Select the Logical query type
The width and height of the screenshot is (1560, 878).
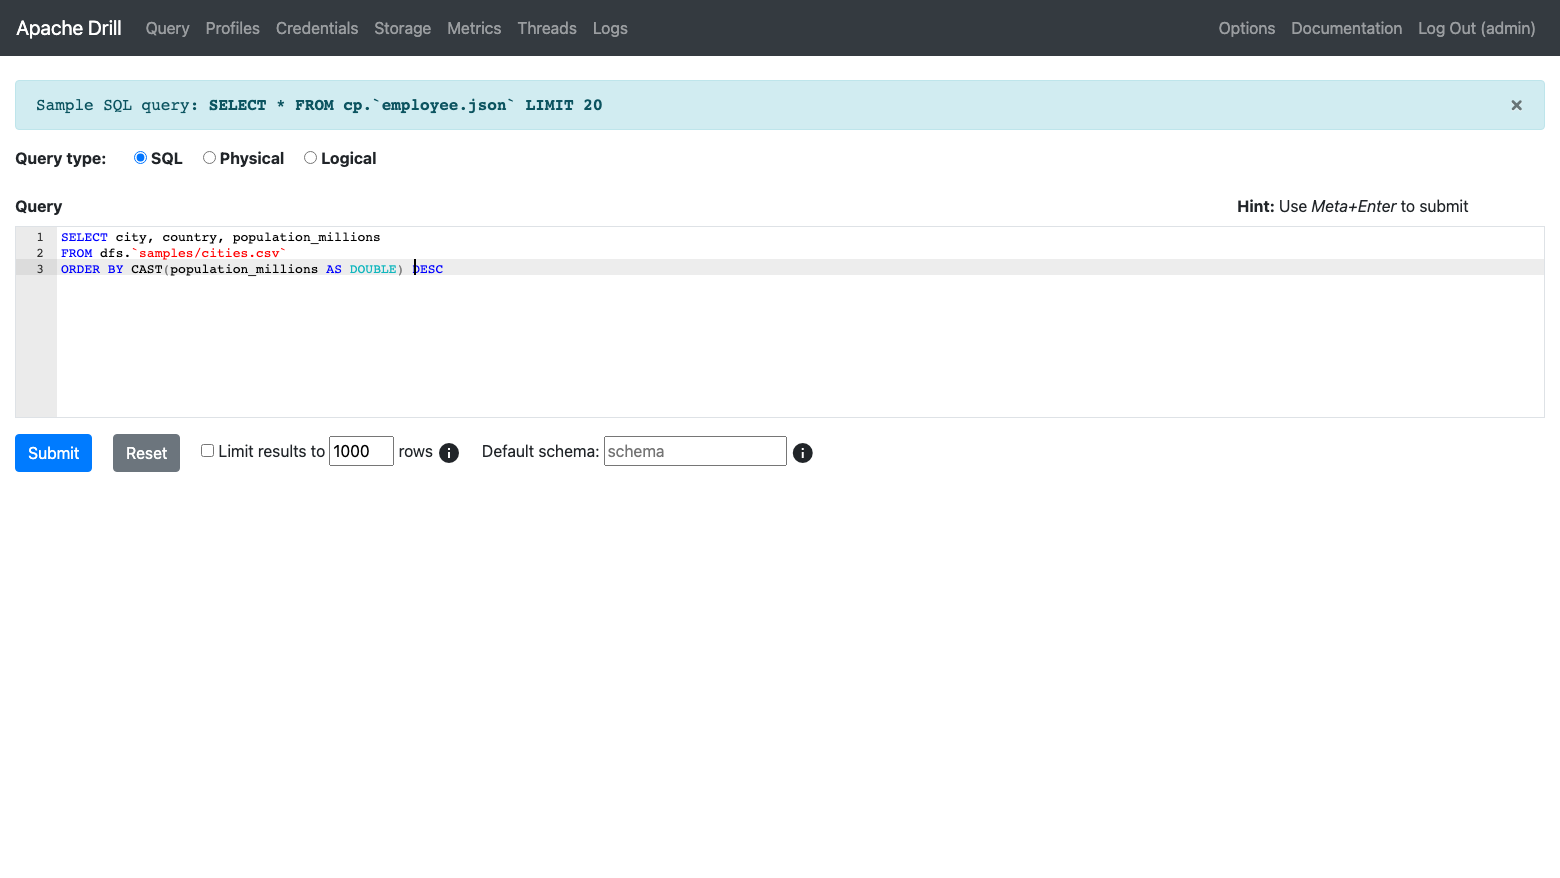310,158
